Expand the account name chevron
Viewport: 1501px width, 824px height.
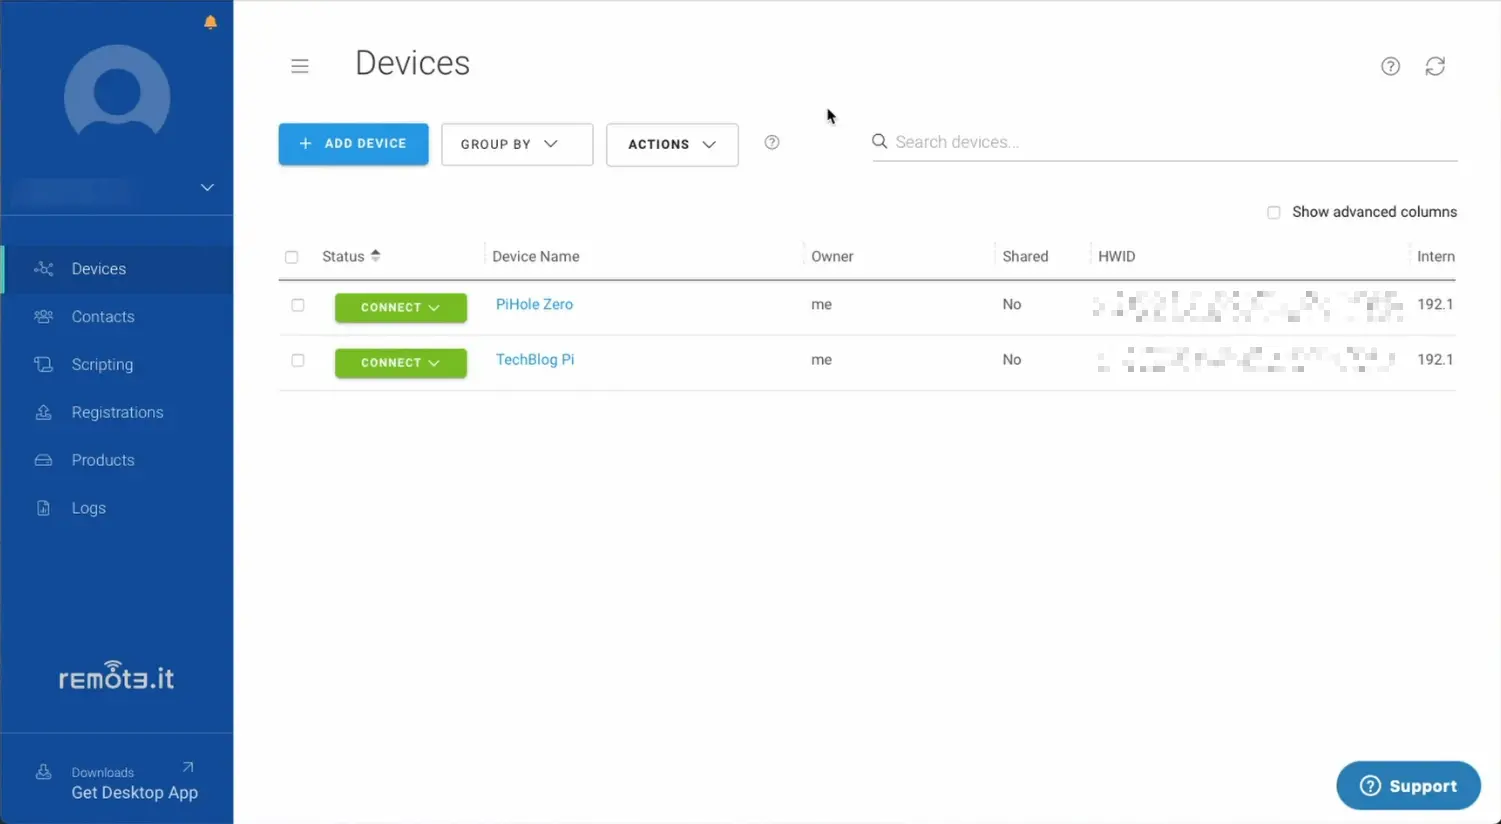pyautogui.click(x=207, y=188)
